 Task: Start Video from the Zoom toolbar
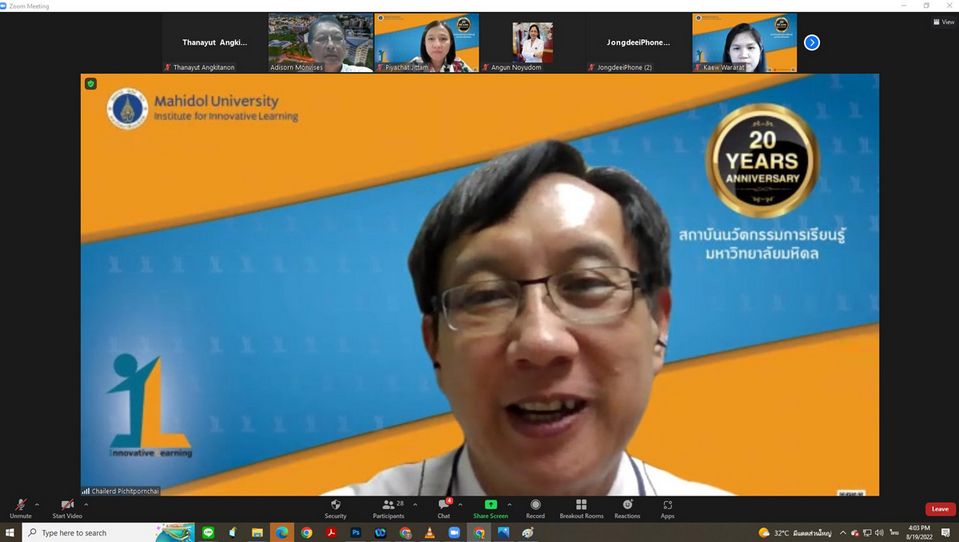(x=67, y=508)
